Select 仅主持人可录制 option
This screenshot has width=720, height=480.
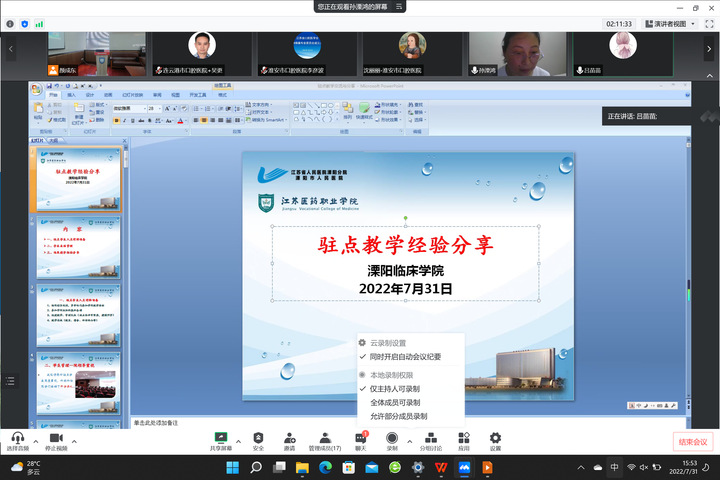pos(394,388)
